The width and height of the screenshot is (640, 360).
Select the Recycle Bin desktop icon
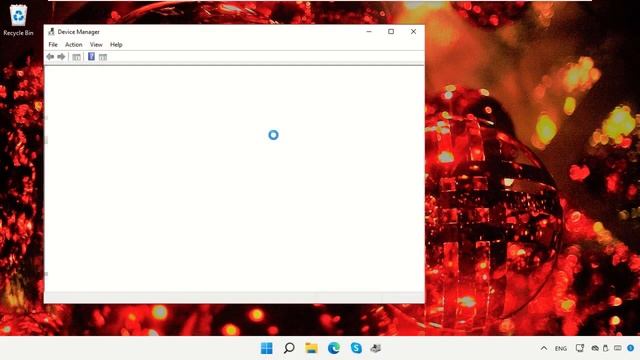point(18,20)
